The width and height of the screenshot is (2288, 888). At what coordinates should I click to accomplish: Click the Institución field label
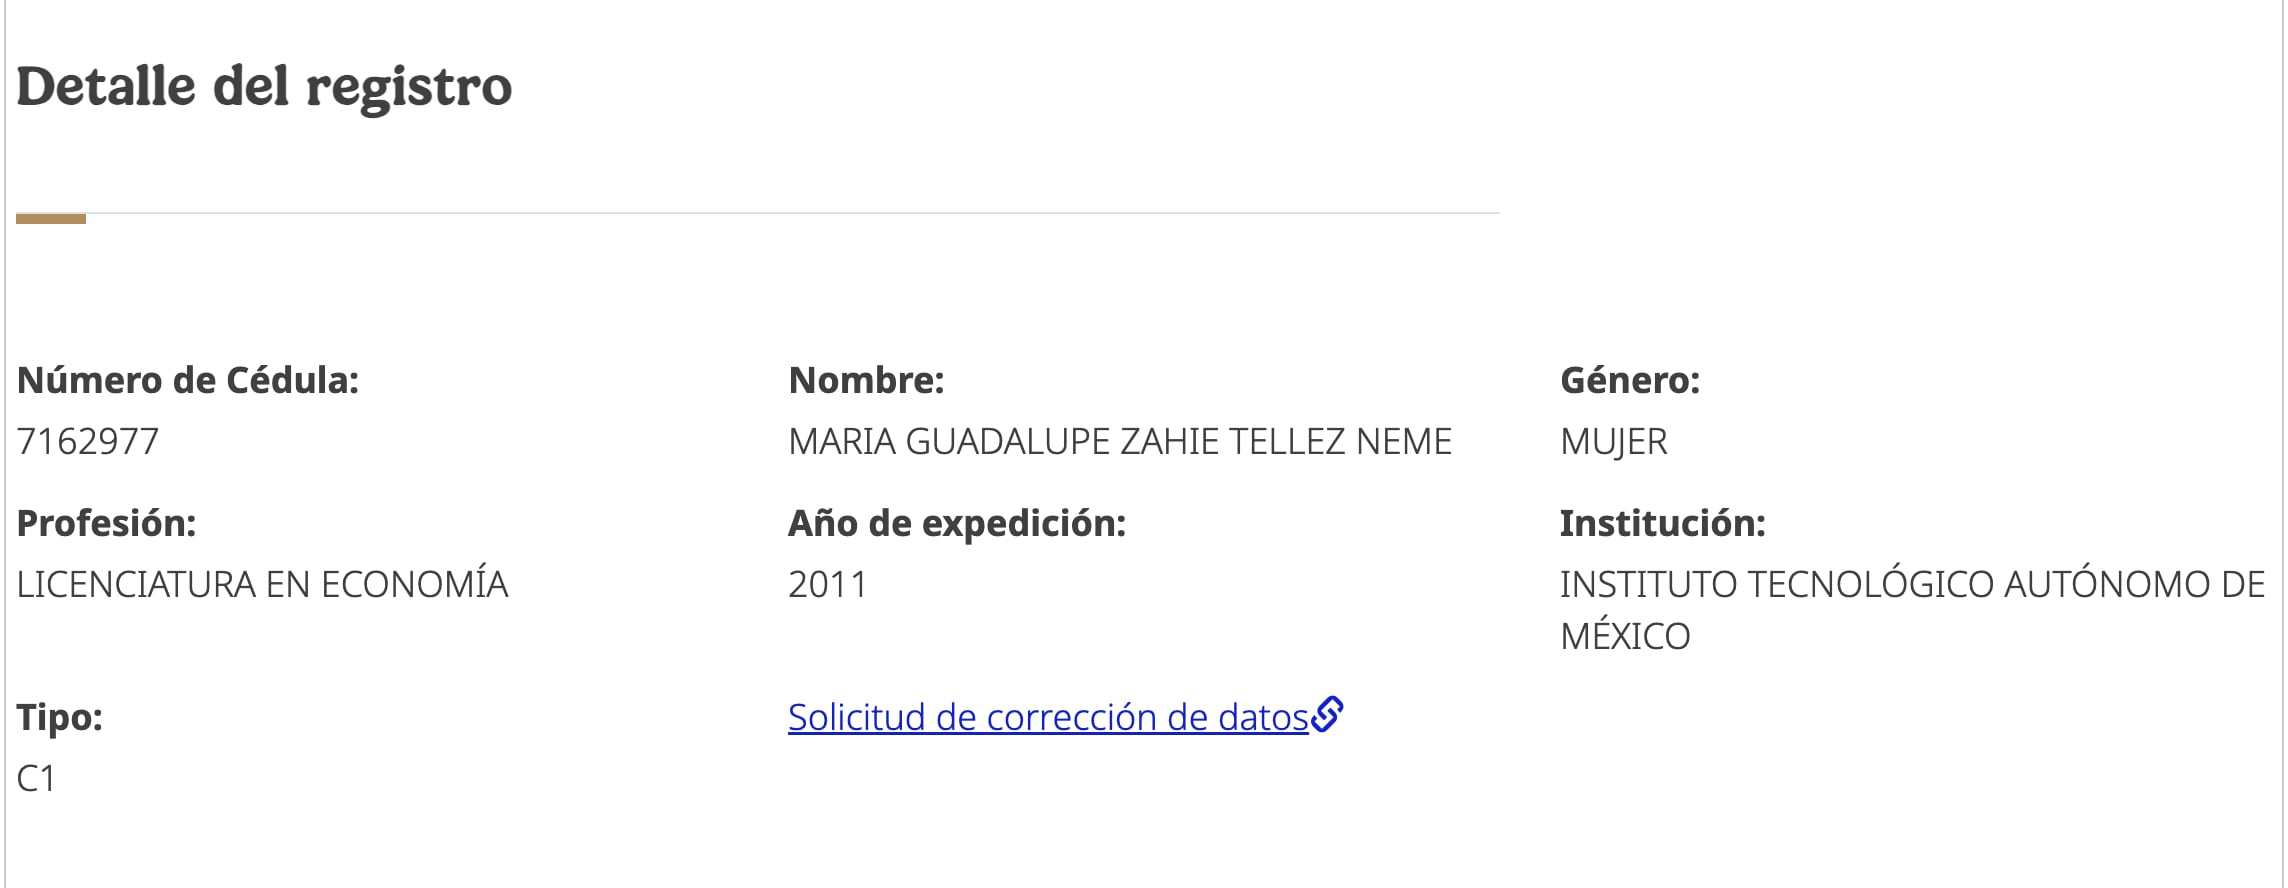(x=1662, y=524)
